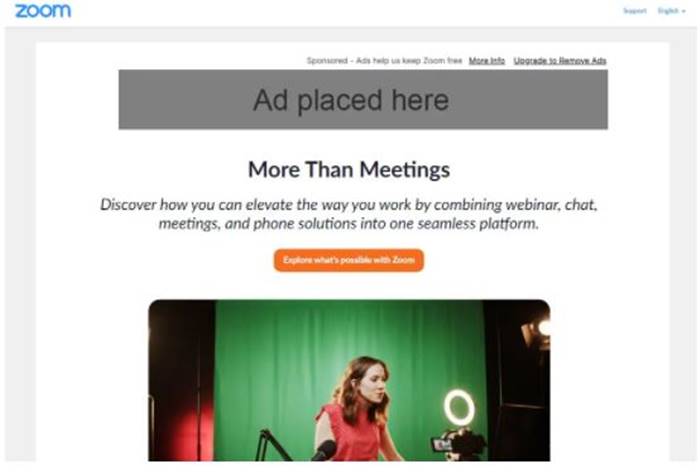Click the 'More Than Meetings' heading
Screen dimensions: 700x473
point(349,170)
